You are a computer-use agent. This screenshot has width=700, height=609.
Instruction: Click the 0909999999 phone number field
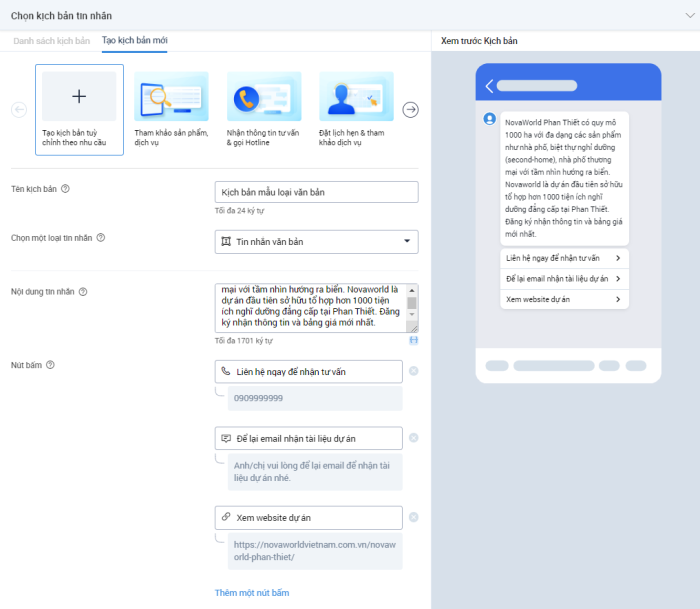coord(315,398)
